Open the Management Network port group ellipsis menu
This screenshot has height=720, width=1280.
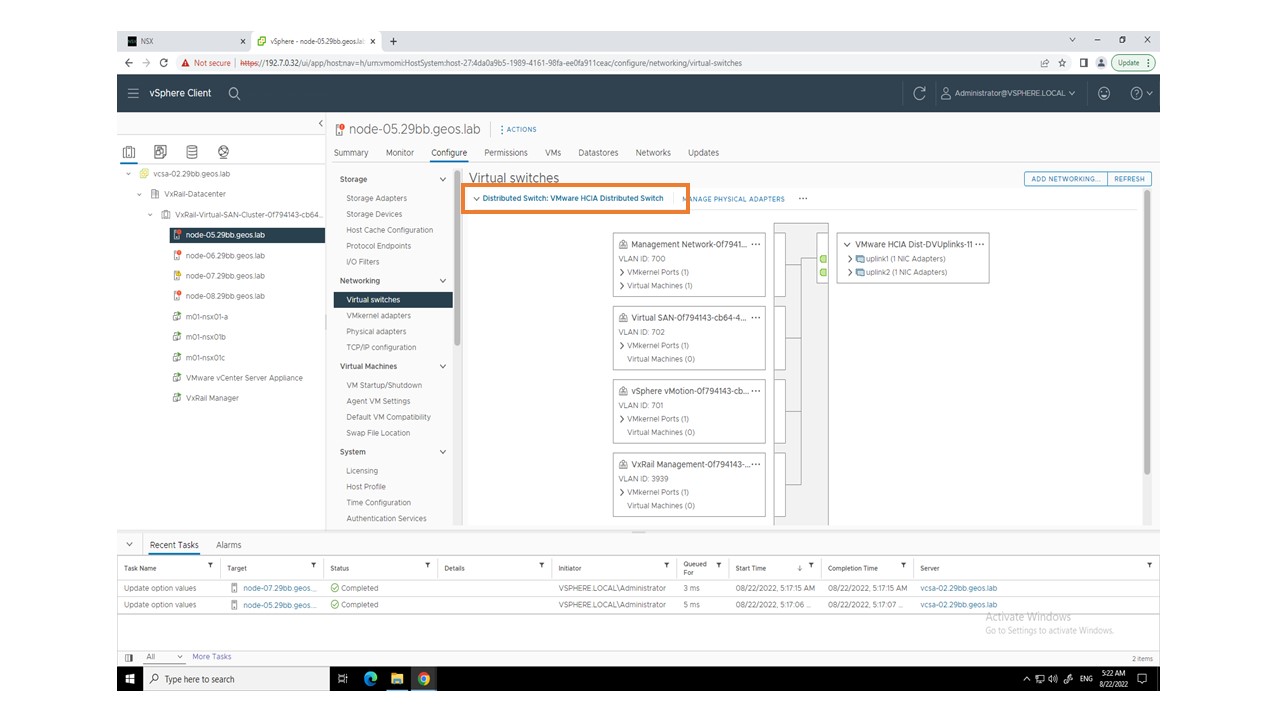(x=756, y=244)
